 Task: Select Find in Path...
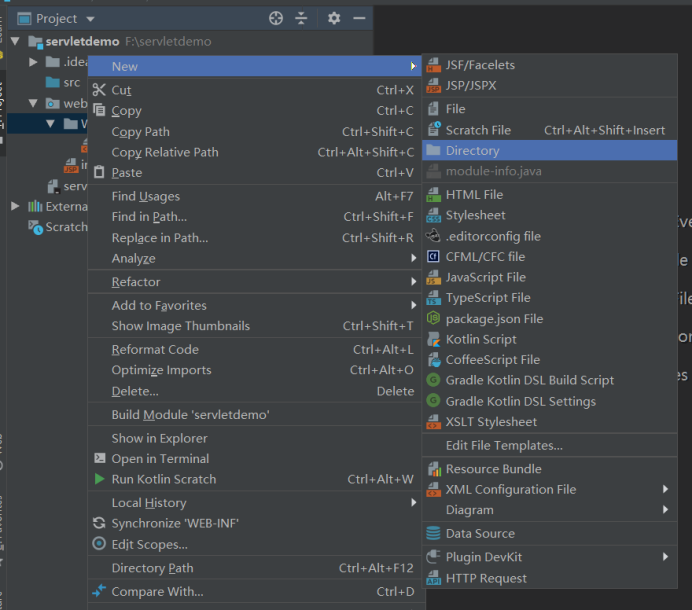[255, 217]
